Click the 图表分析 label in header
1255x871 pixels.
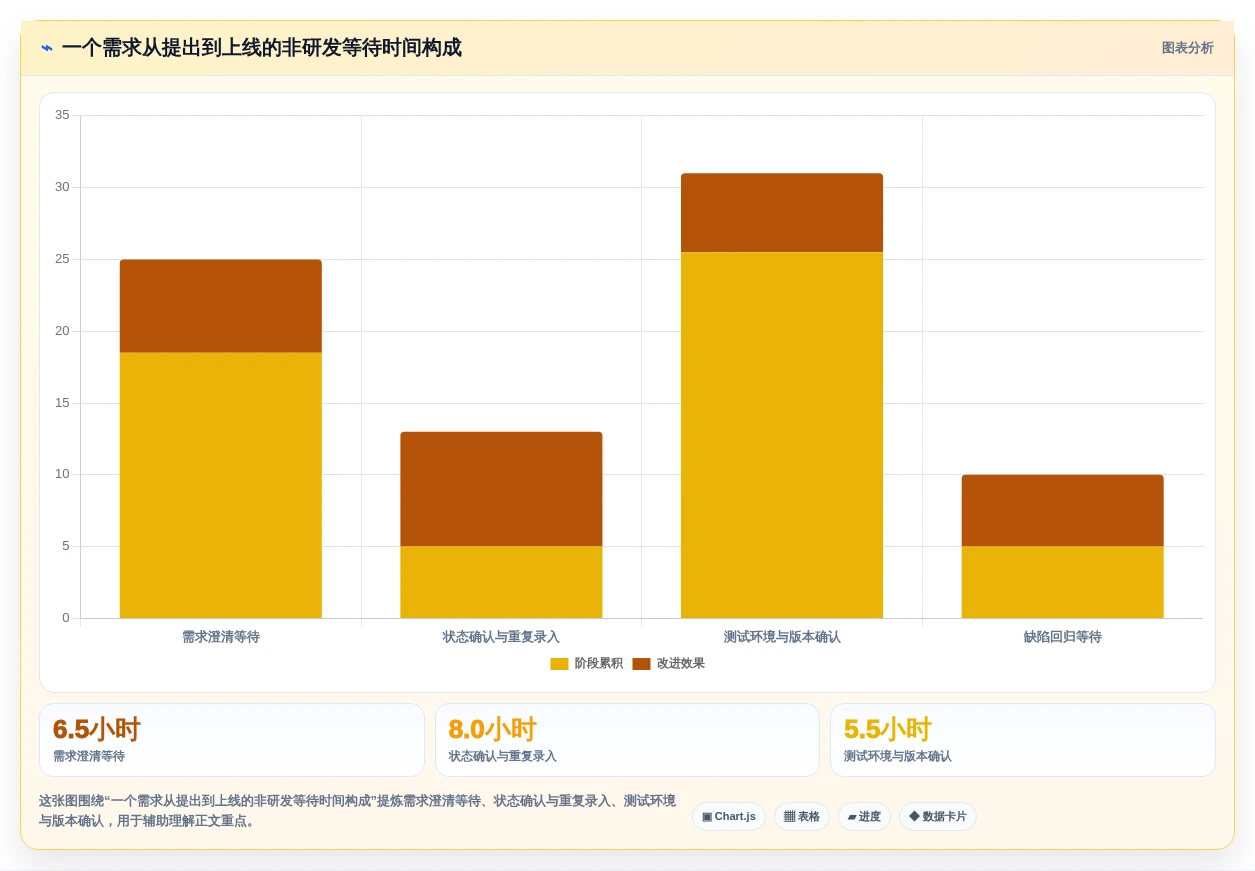(x=1187, y=48)
